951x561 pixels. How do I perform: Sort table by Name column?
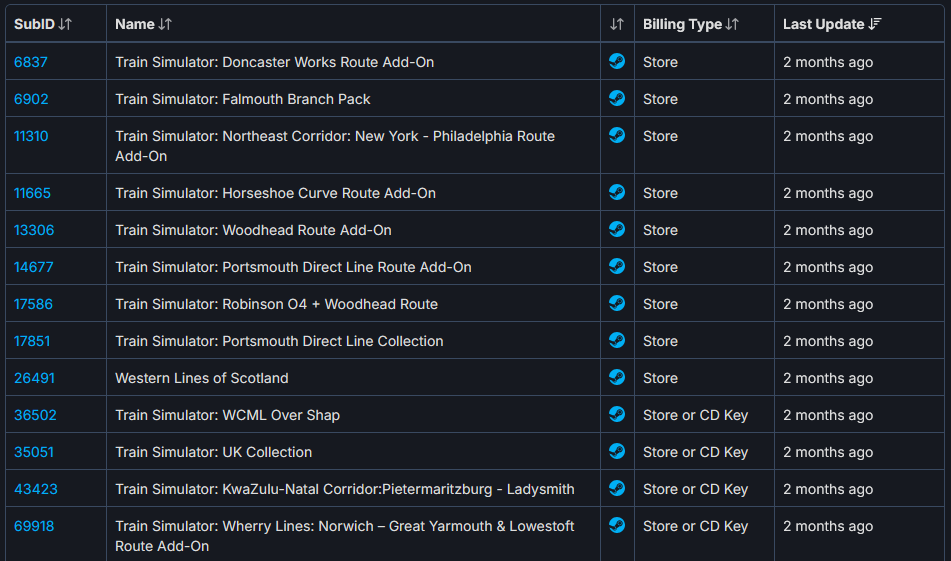click(144, 24)
